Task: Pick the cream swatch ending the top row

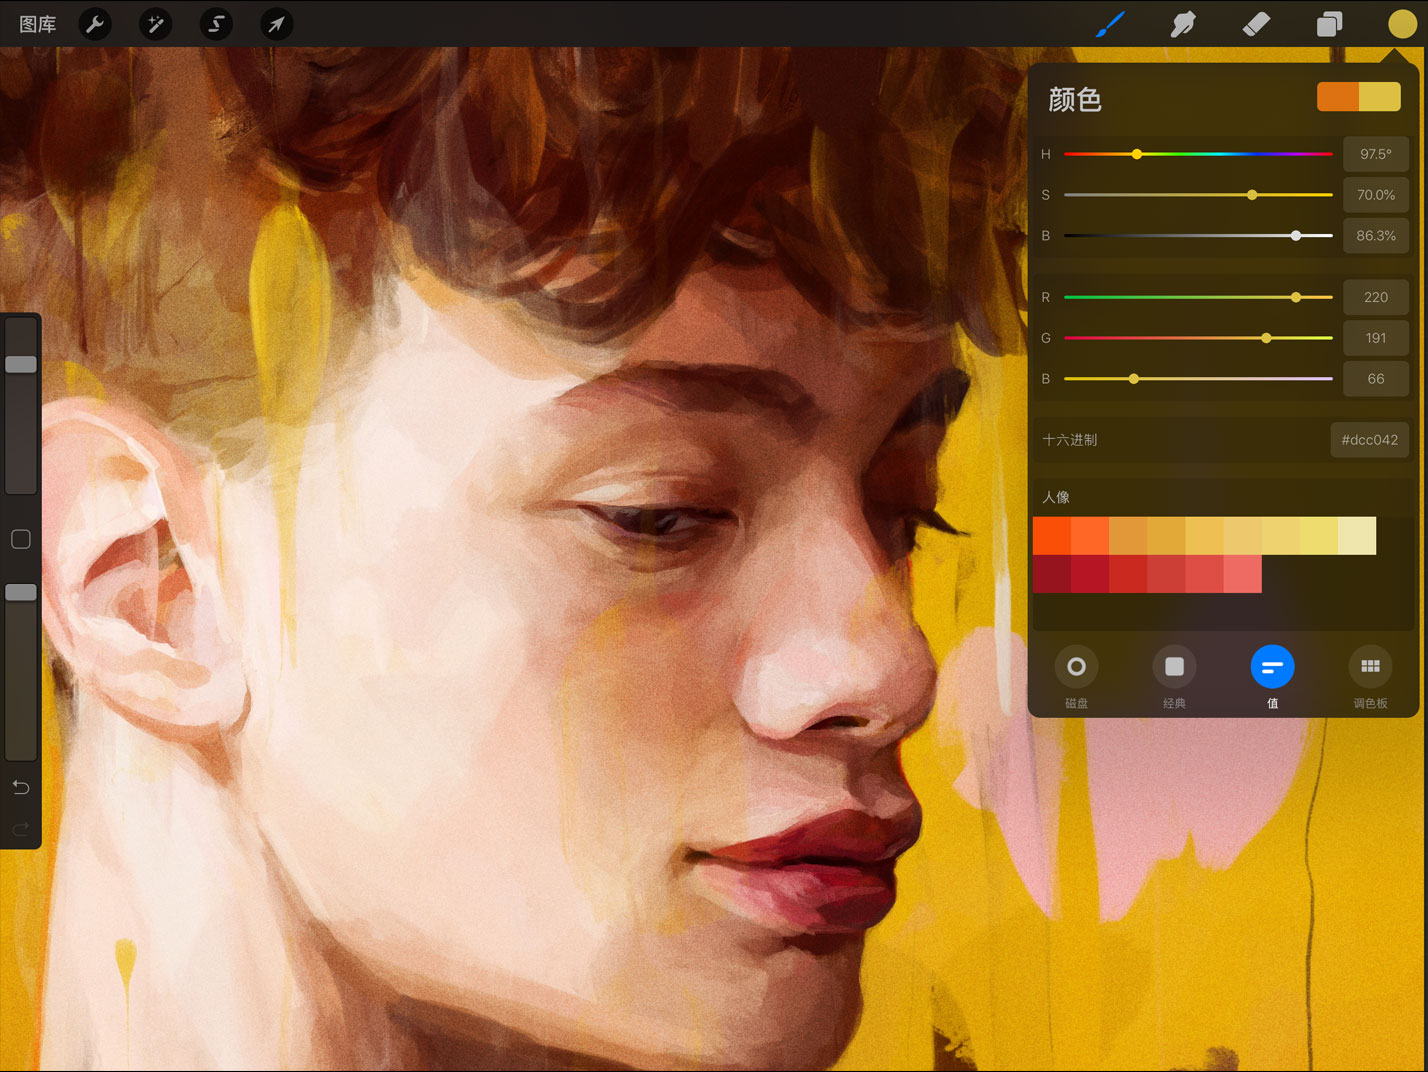Action: click(x=1357, y=536)
